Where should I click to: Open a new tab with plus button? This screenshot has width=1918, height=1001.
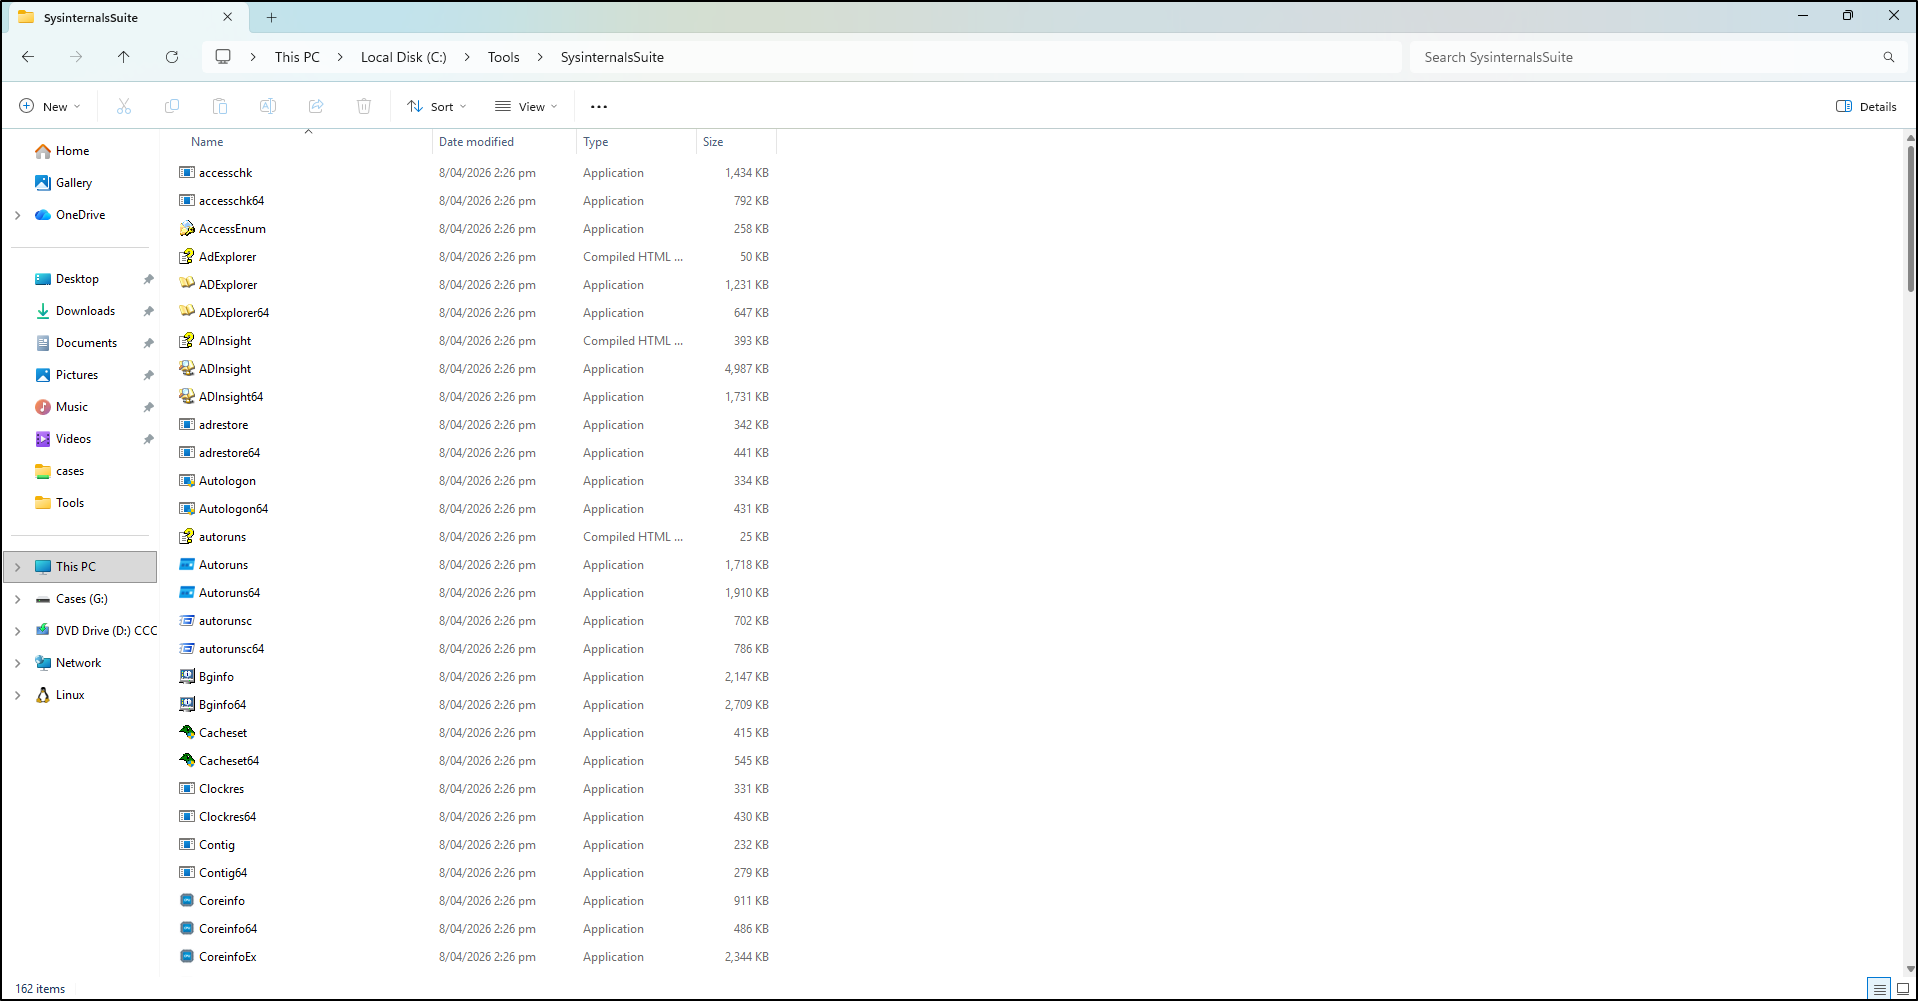click(271, 17)
